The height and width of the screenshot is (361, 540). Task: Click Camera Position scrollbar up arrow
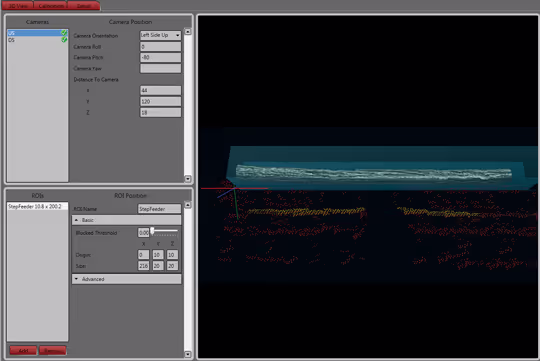[x=188, y=32]
